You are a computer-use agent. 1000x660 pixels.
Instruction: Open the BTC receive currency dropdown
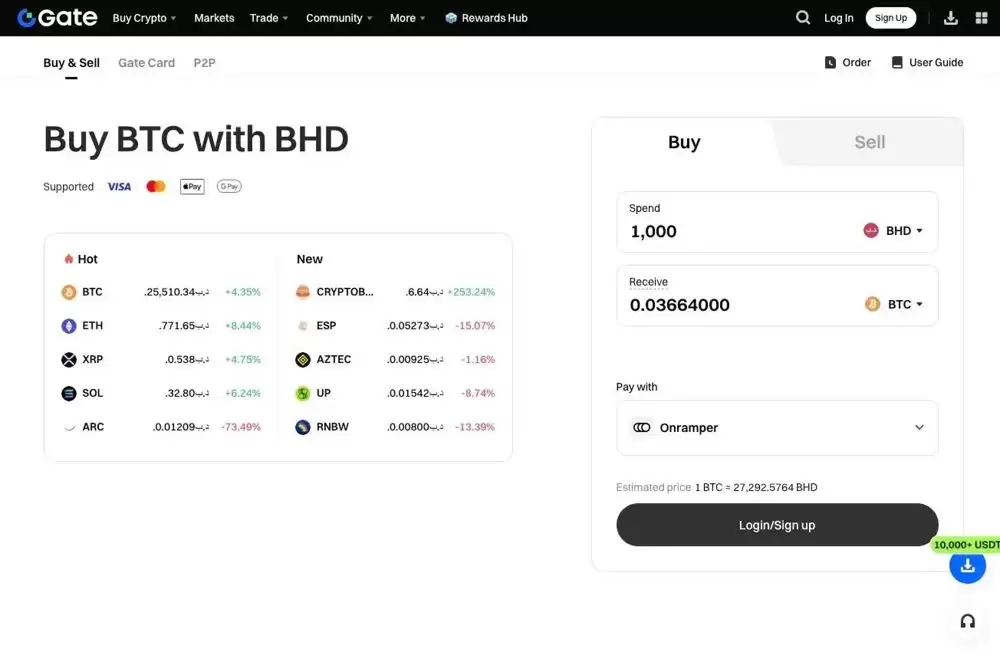[x=893, y=304]
